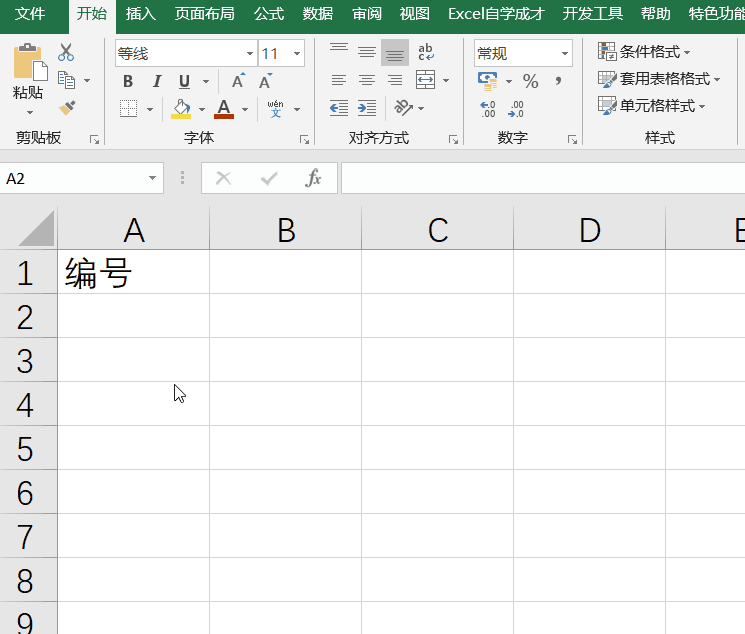Align text left
The image size is (745, 634).
[339, 80]
